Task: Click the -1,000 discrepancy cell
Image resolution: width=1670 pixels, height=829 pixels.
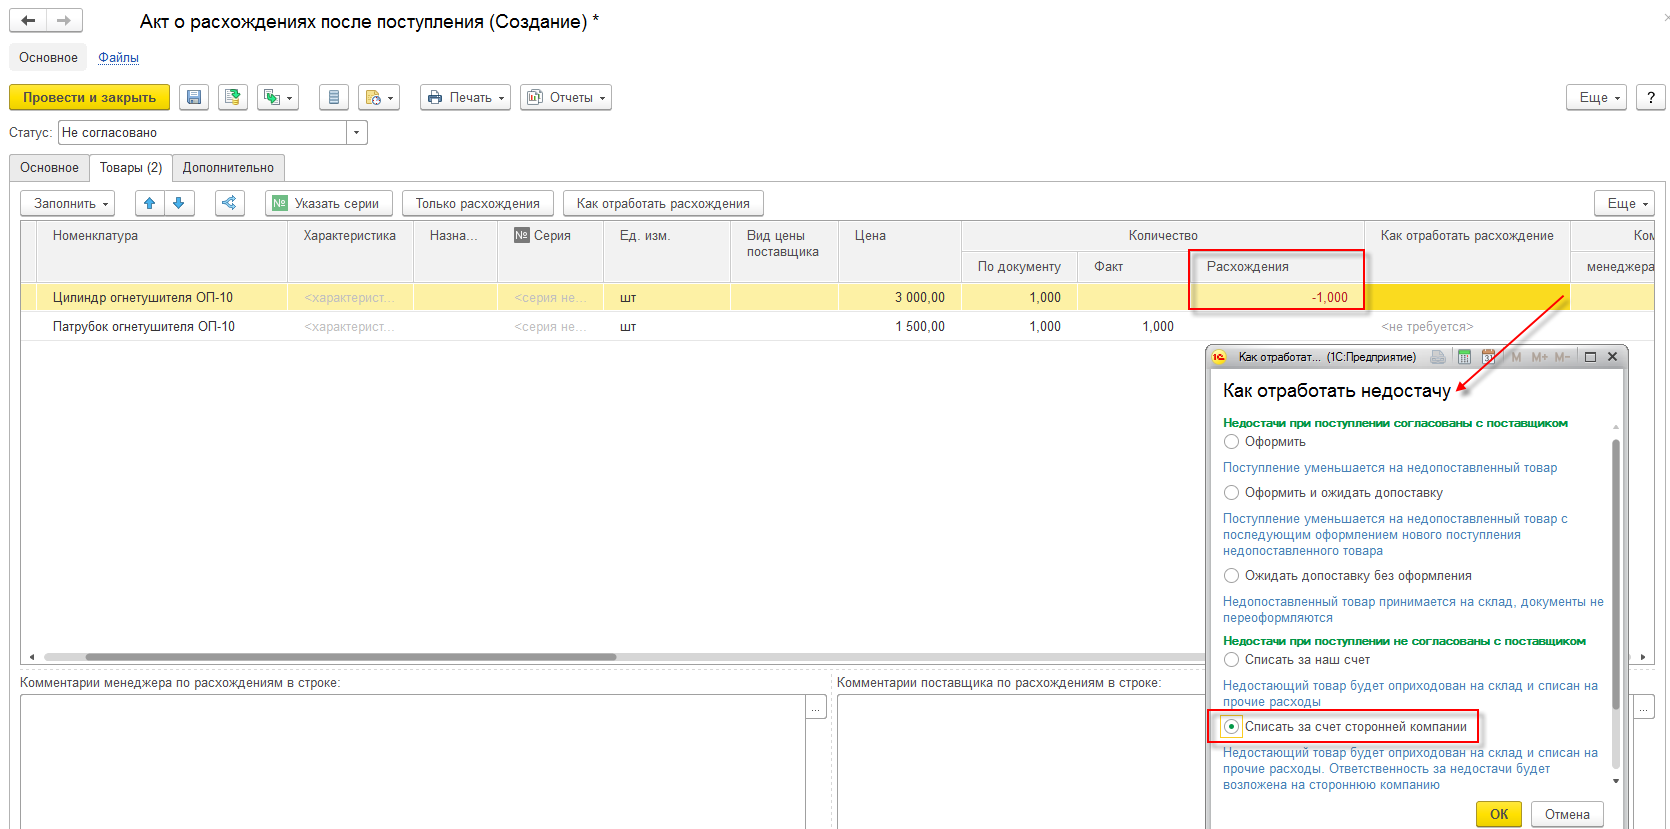Action: coord(1277,297)
